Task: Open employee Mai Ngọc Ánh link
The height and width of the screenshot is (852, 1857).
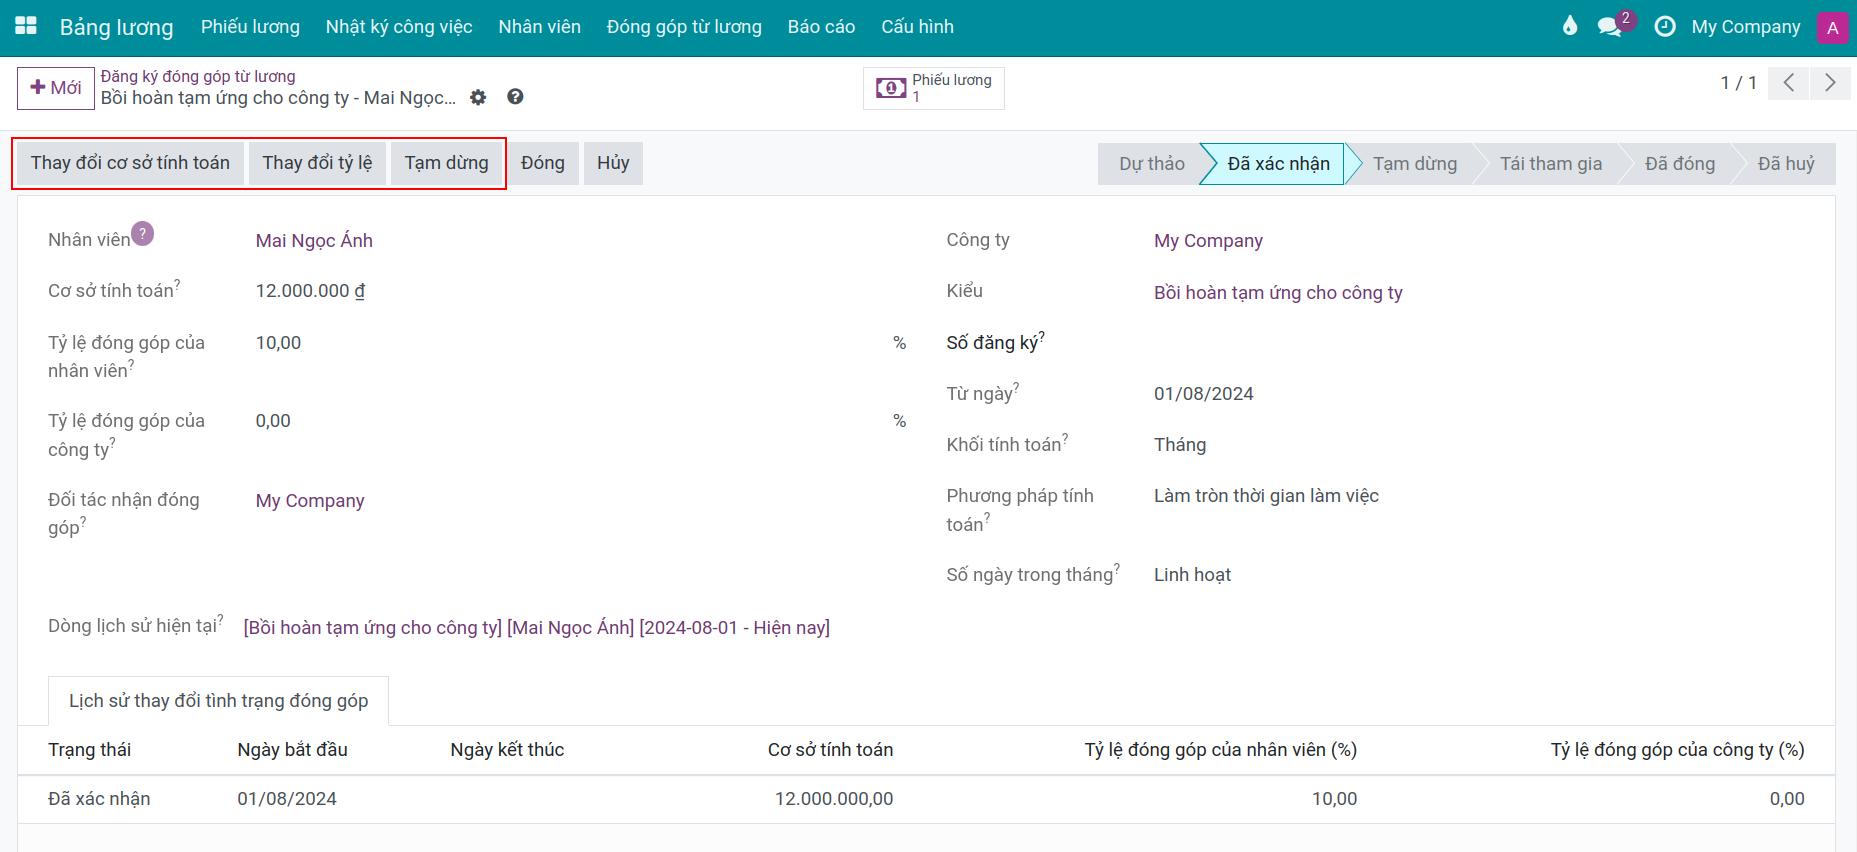Action: pos(314,241)
